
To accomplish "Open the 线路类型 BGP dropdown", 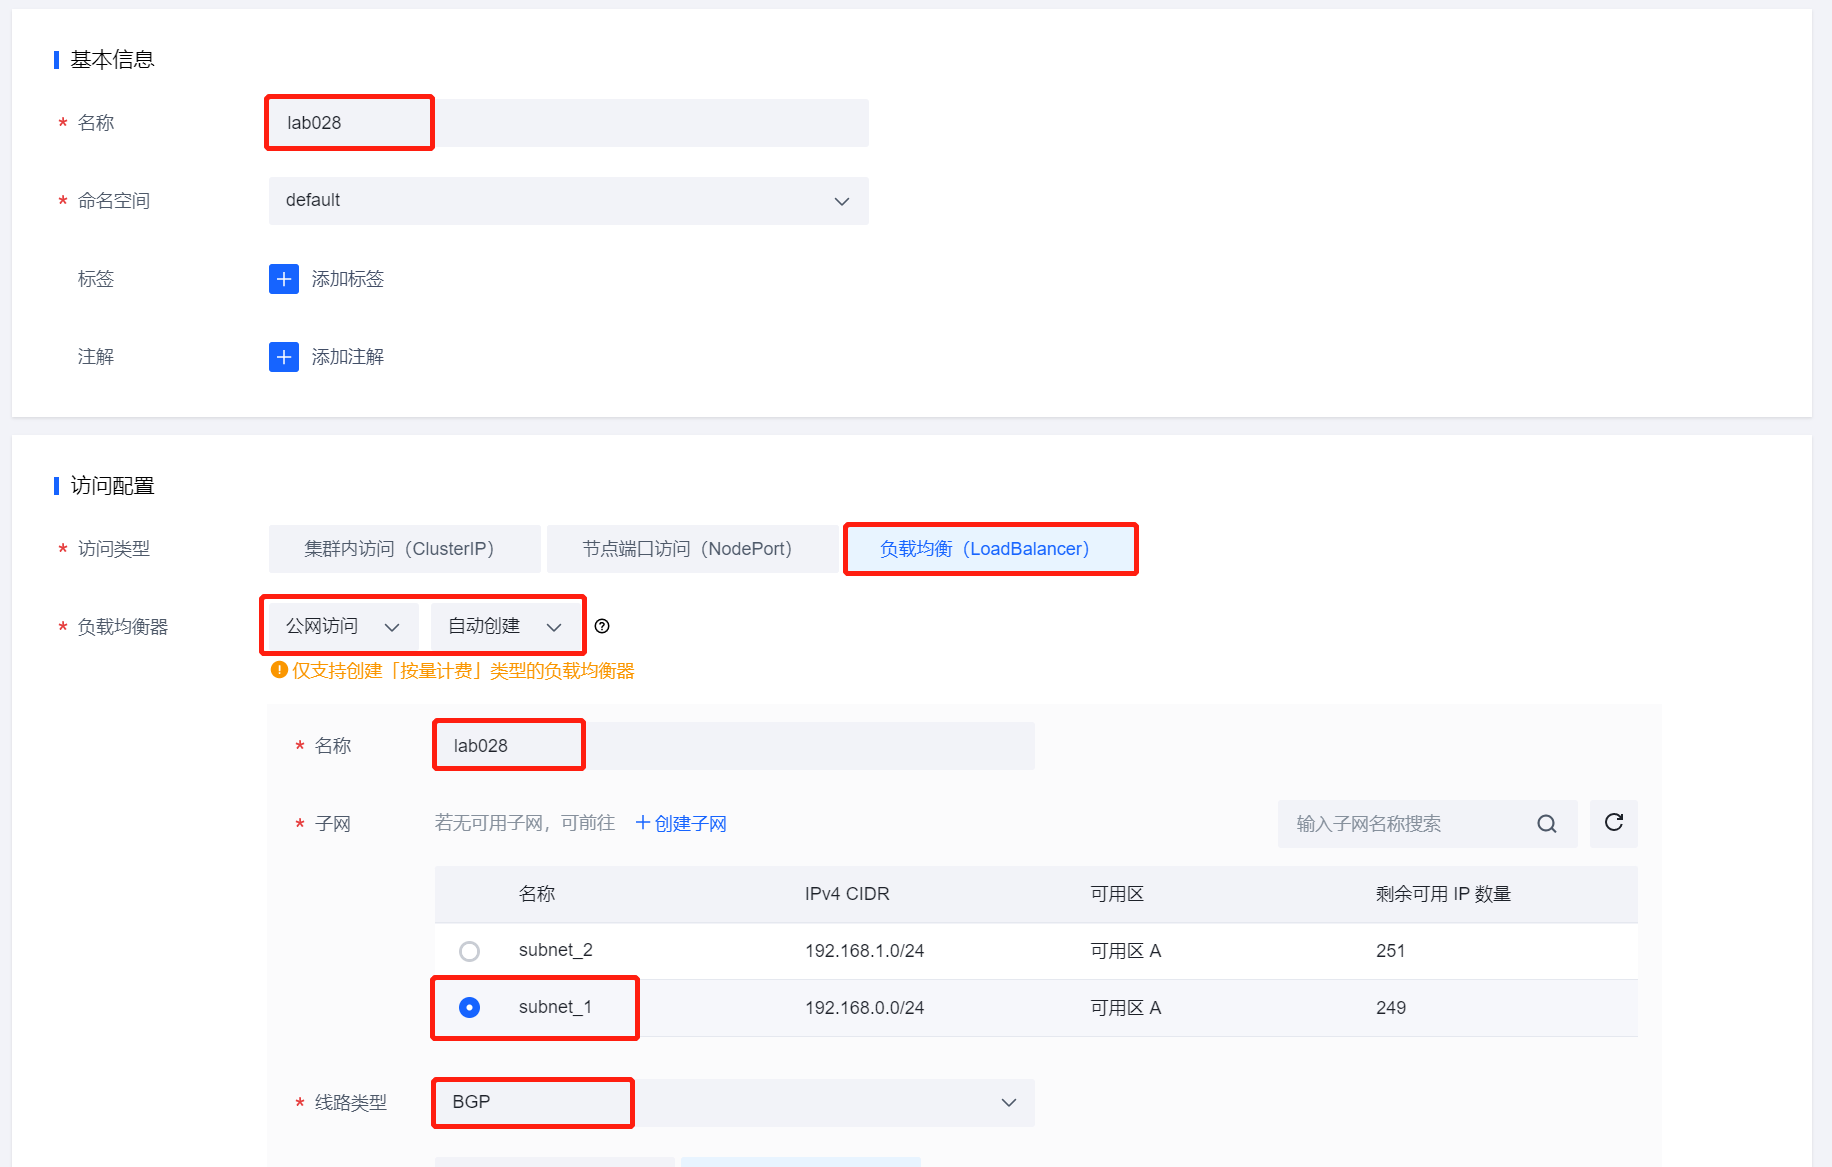I will pyautogui.click(x=734, y=1102).
